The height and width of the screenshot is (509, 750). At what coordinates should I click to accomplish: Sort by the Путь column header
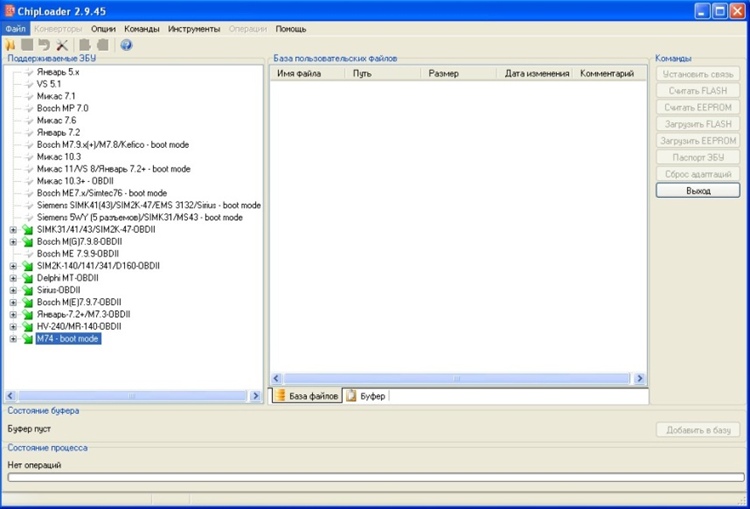pos(383,74)
